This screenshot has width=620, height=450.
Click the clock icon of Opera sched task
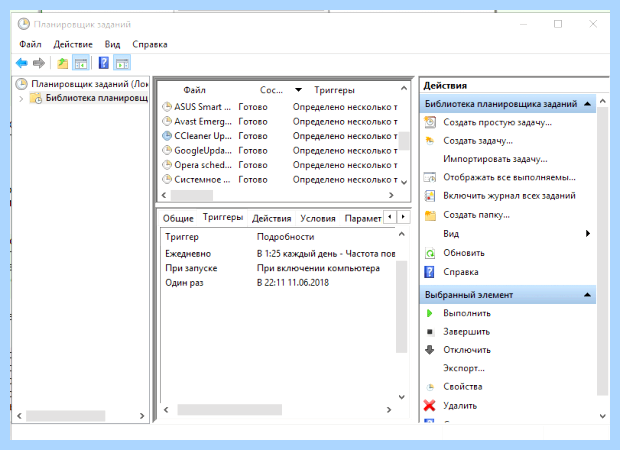pyautogui.click(x=167, y=165)
